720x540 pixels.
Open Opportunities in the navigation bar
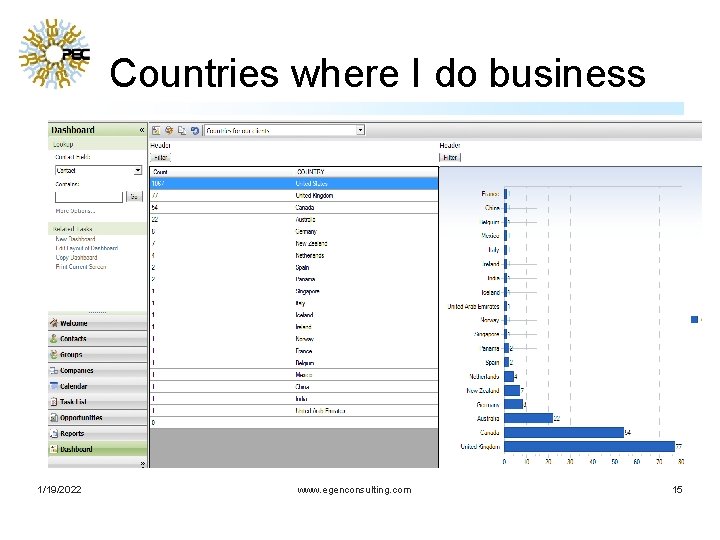coord(97,418)
